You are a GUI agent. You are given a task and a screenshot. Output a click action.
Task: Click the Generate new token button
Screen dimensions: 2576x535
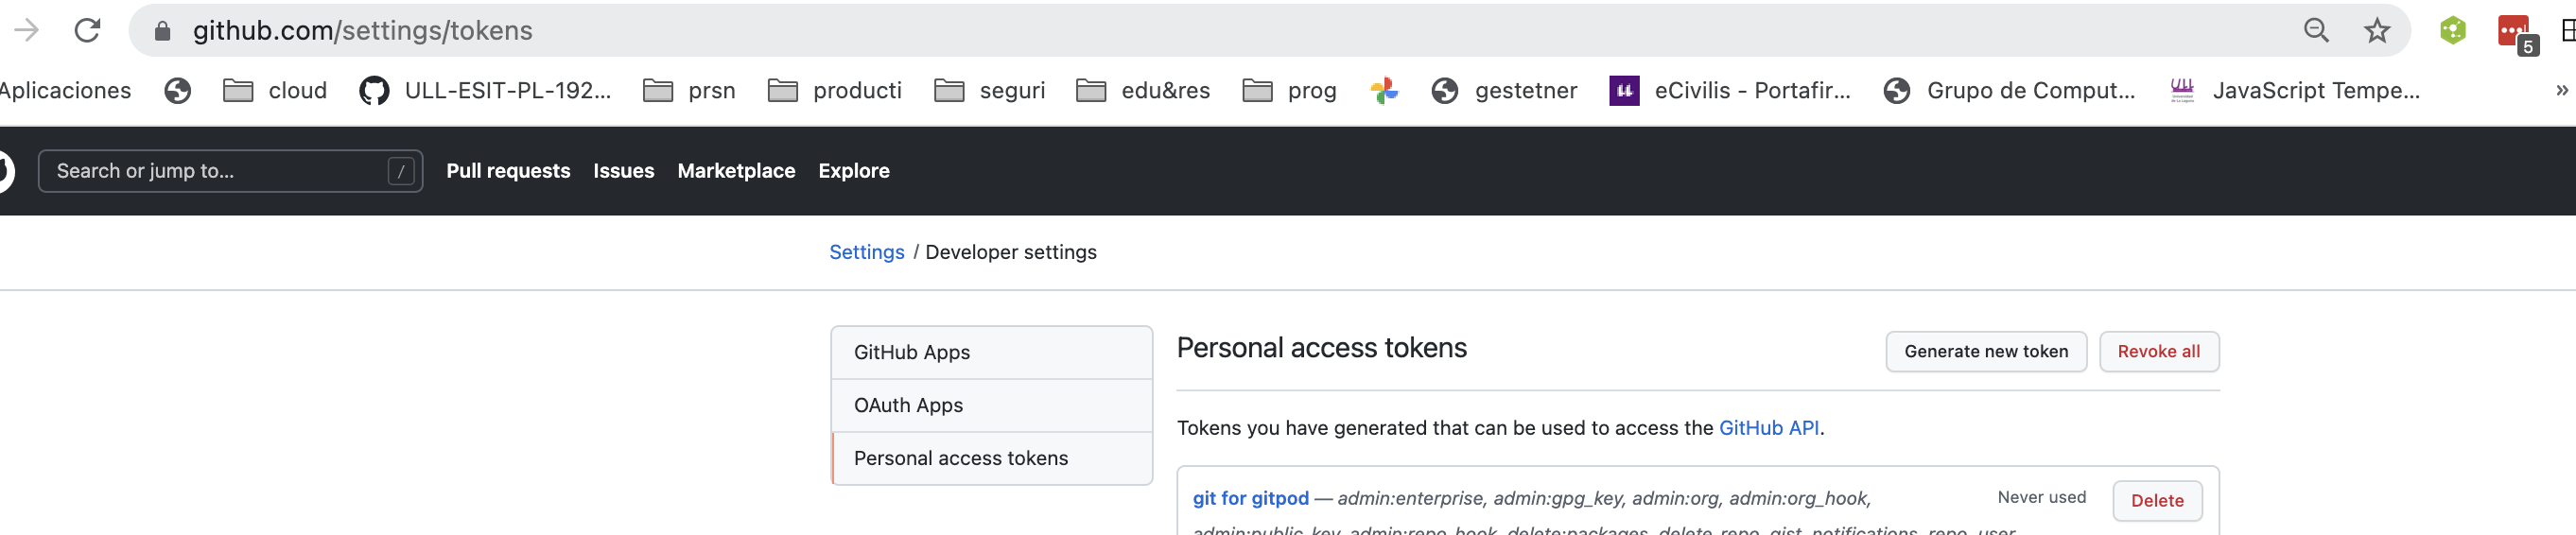tap(1985, 352)
